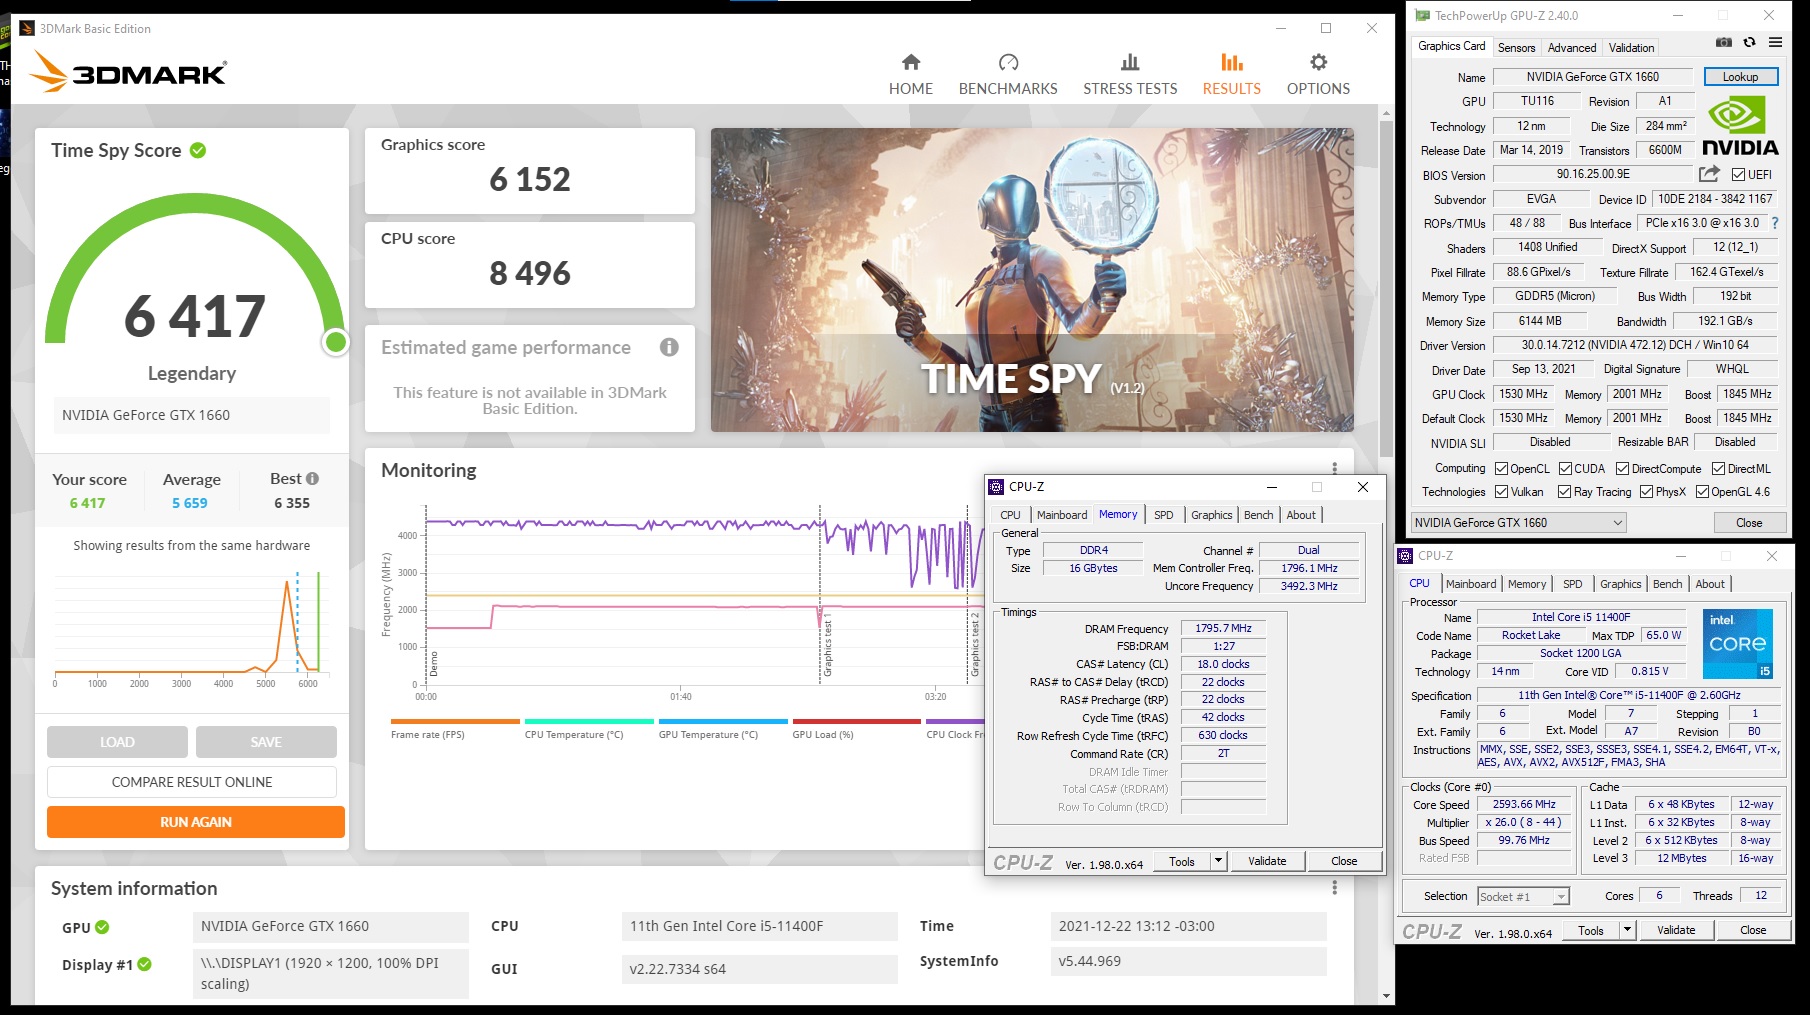Click the 3DMark vertical scrollbar

(1386, 290)
